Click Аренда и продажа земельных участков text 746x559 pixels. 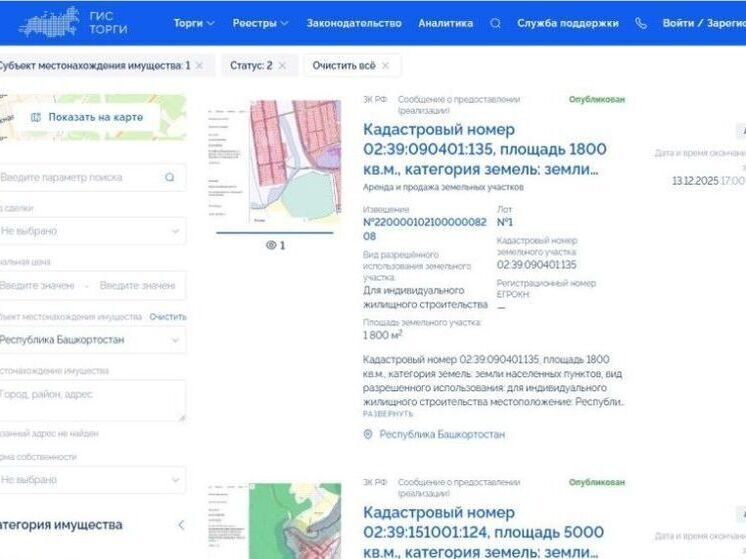click(x=443, y=187)
